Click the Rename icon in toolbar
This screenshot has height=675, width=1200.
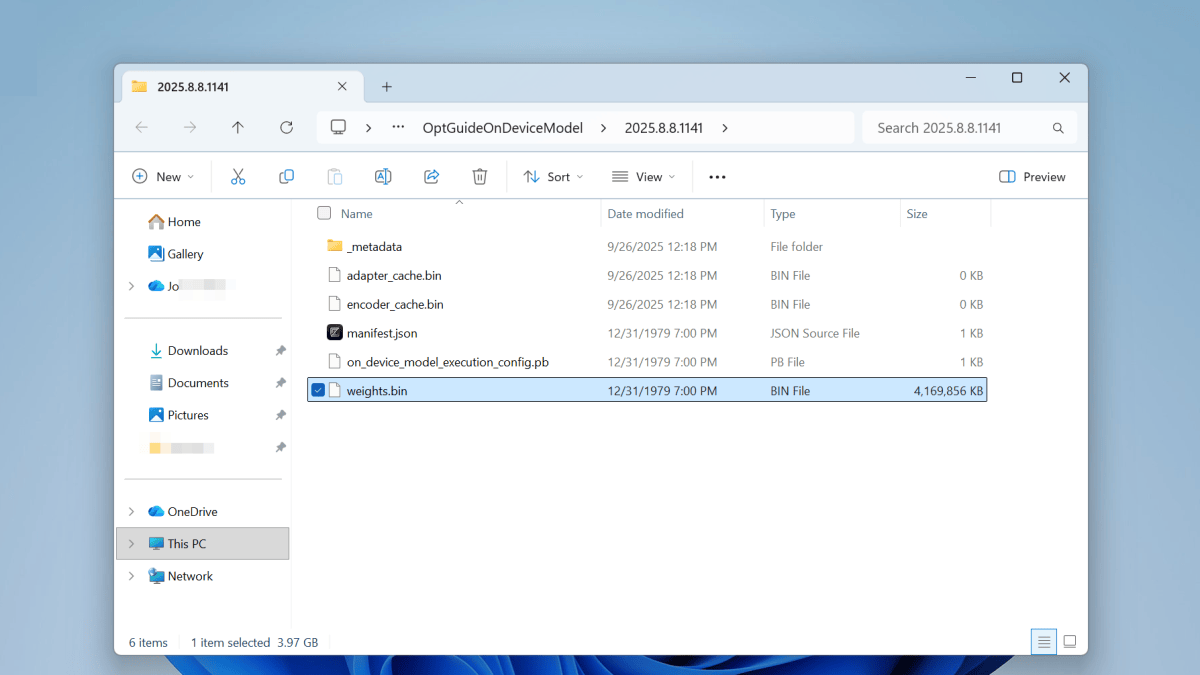383,177
